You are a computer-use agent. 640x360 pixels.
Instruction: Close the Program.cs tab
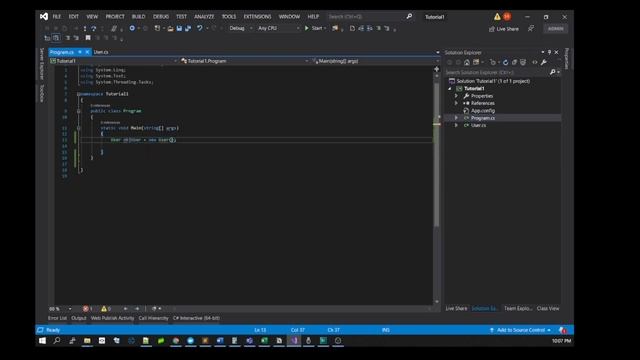87,52
